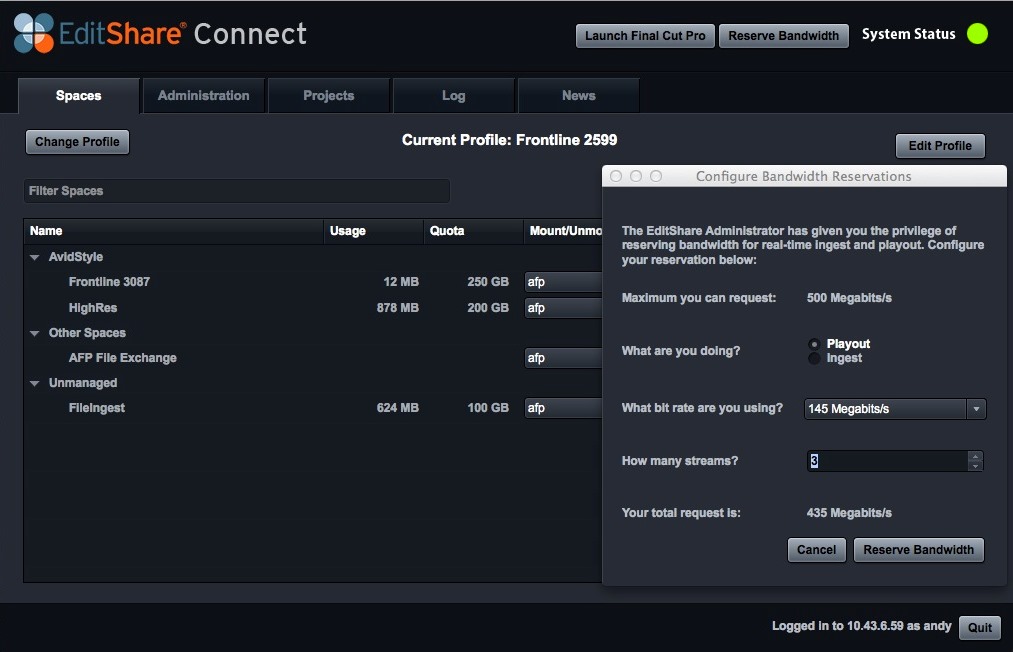Sort by the Quota column header
The image size is (1013, 652).
(x=473, y=231)
